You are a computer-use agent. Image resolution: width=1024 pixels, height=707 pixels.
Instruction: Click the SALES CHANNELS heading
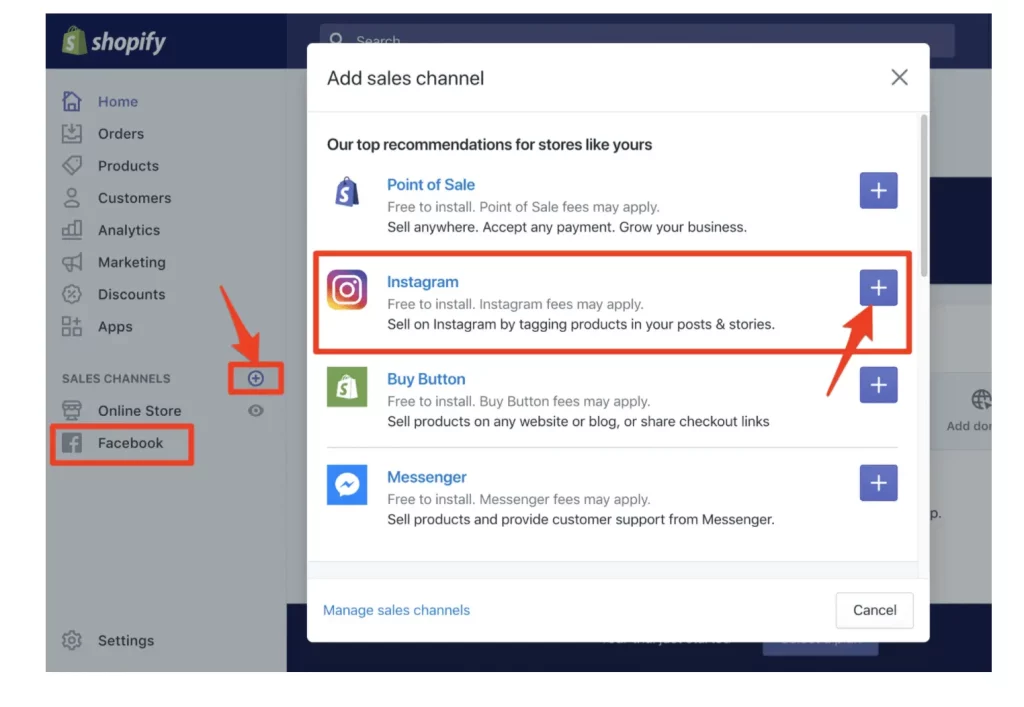pyautogui.click(x=116, y=379)
